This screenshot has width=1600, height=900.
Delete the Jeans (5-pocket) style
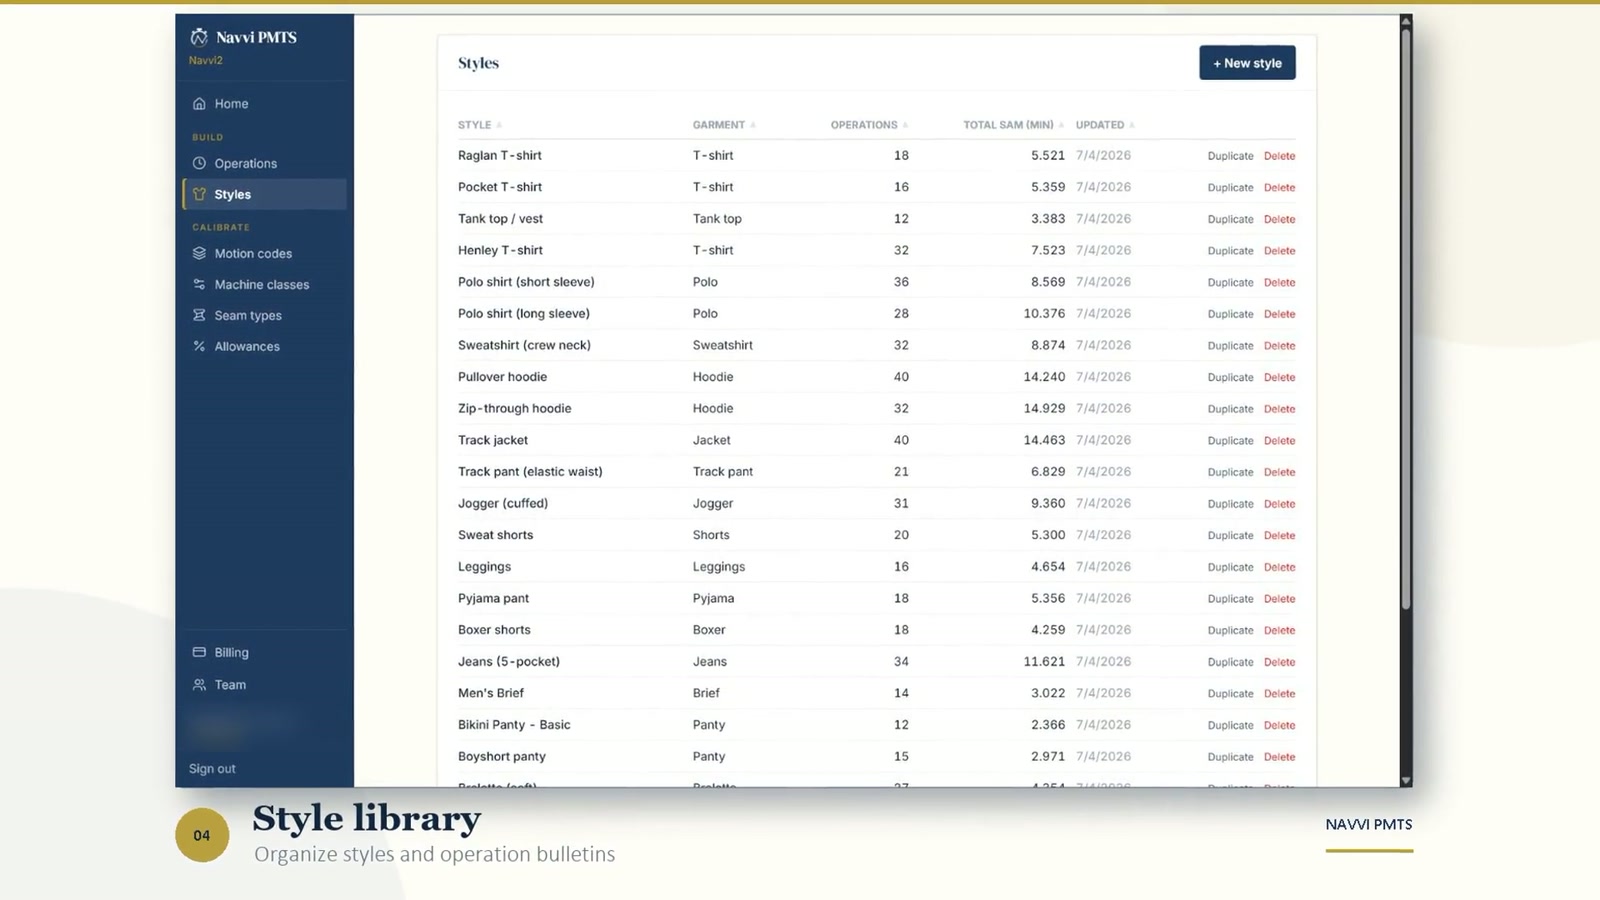point(1279,662)
